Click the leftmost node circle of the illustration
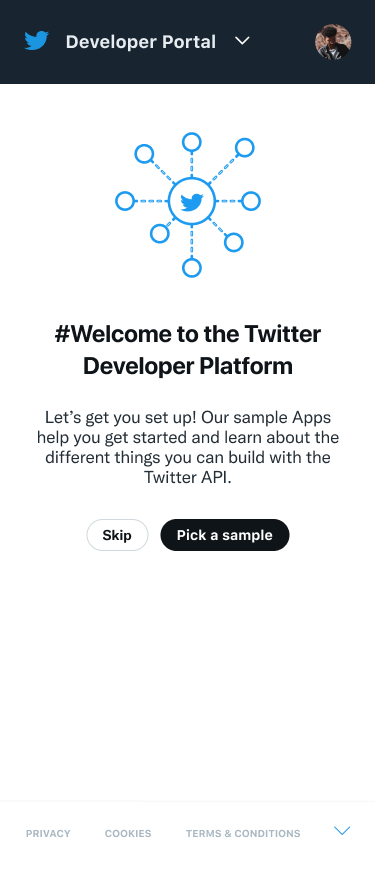The width and height of the screenshot is (375, 871). (125, 201)
